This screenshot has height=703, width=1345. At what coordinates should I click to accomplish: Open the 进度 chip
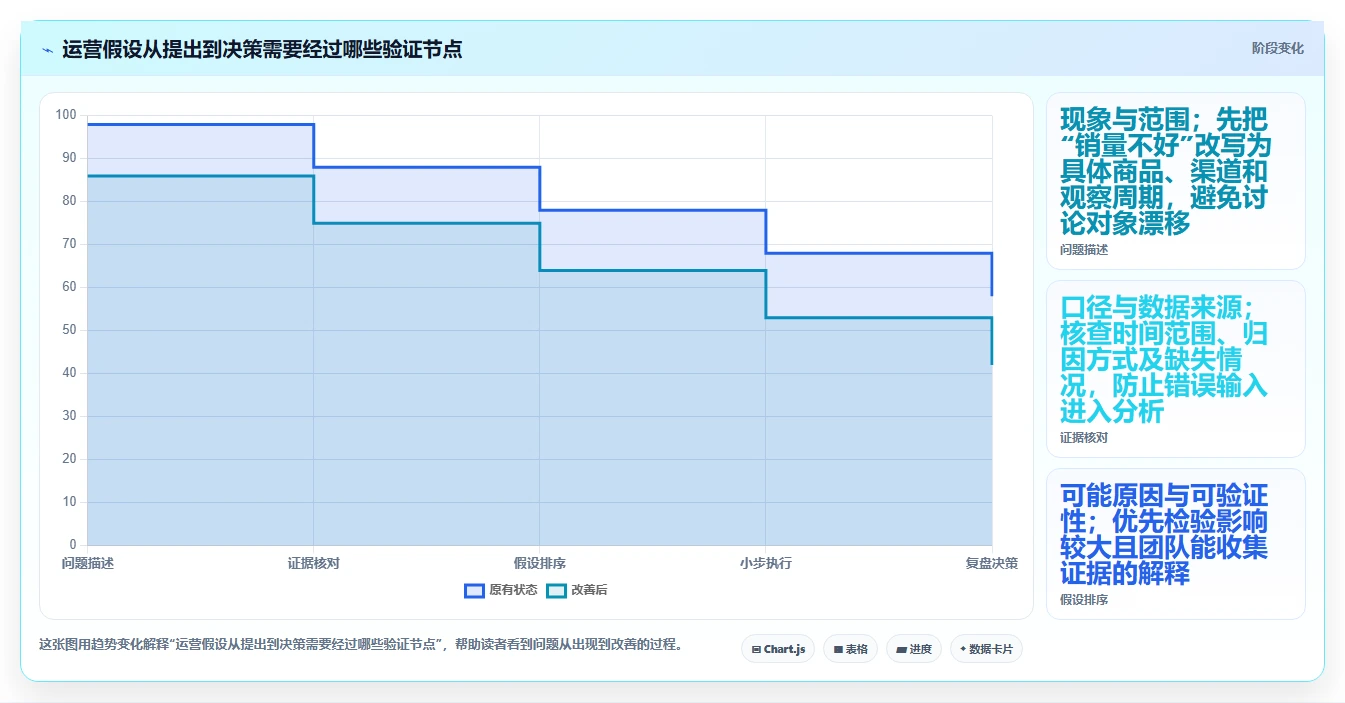914,649
